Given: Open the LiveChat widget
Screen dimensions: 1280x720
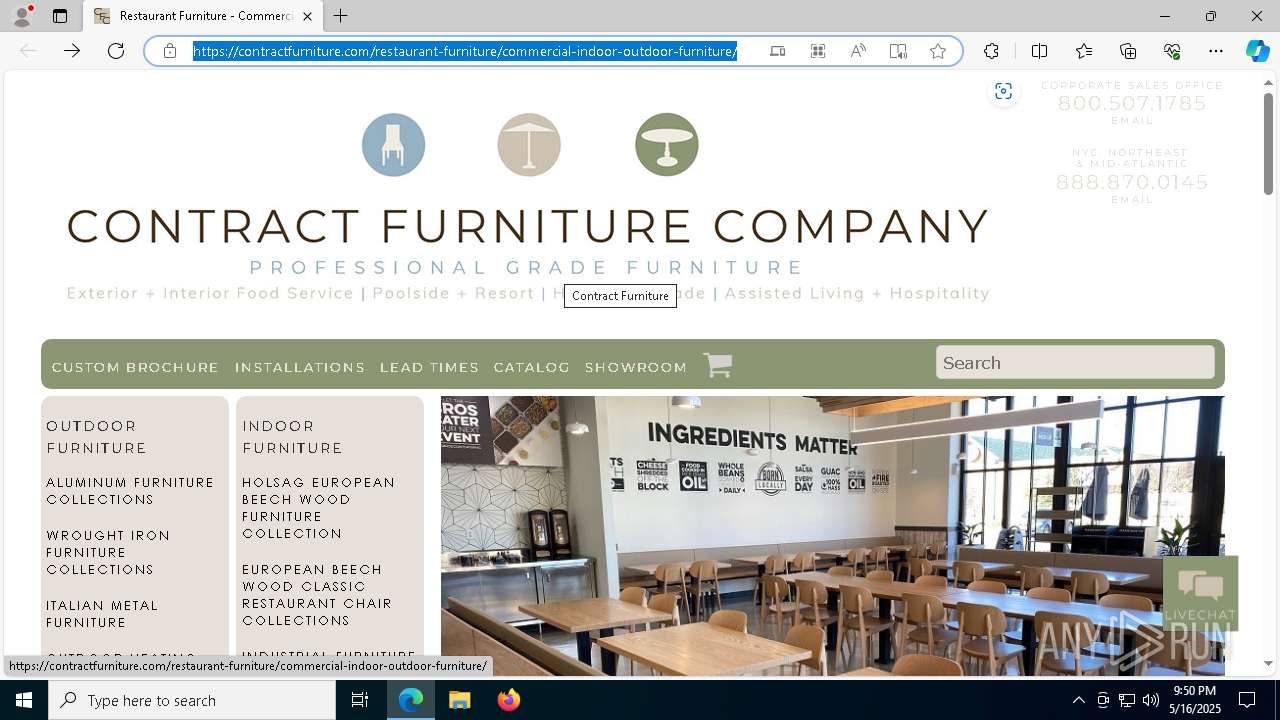Looking at the screenshot, I should (x=1200, y=593).
